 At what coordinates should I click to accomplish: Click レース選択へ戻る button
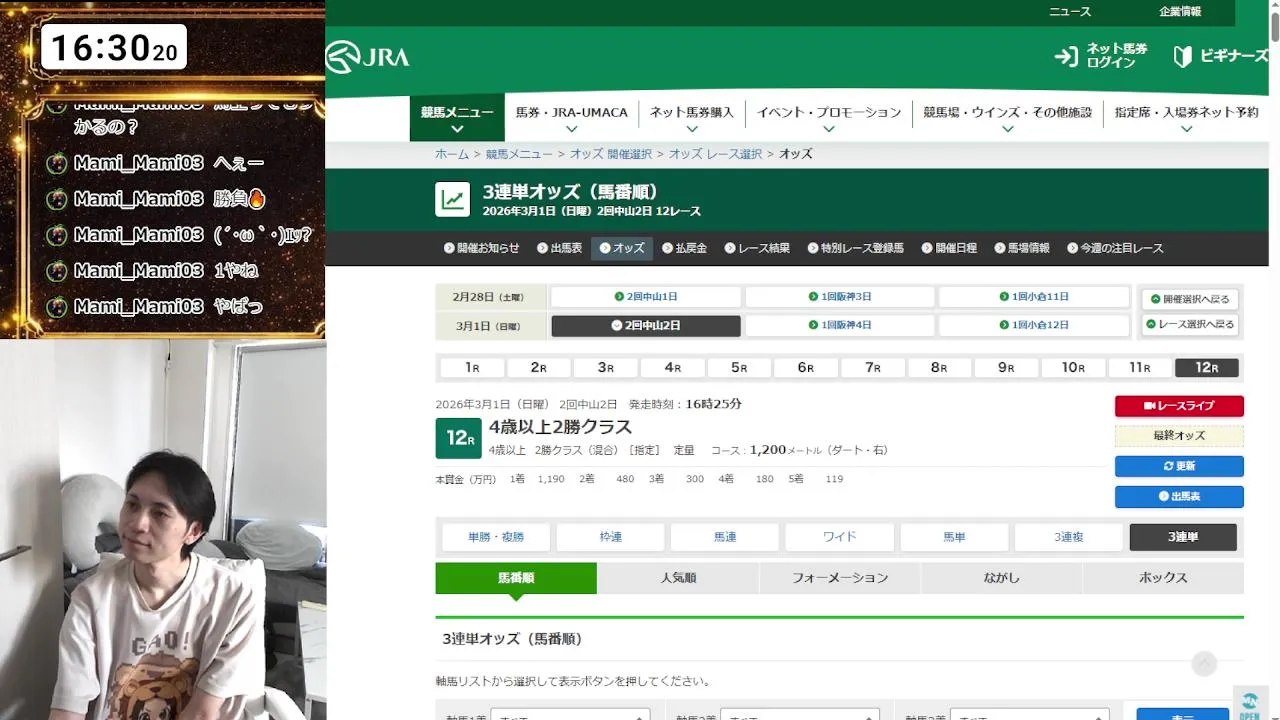[x=1190, y=325]
